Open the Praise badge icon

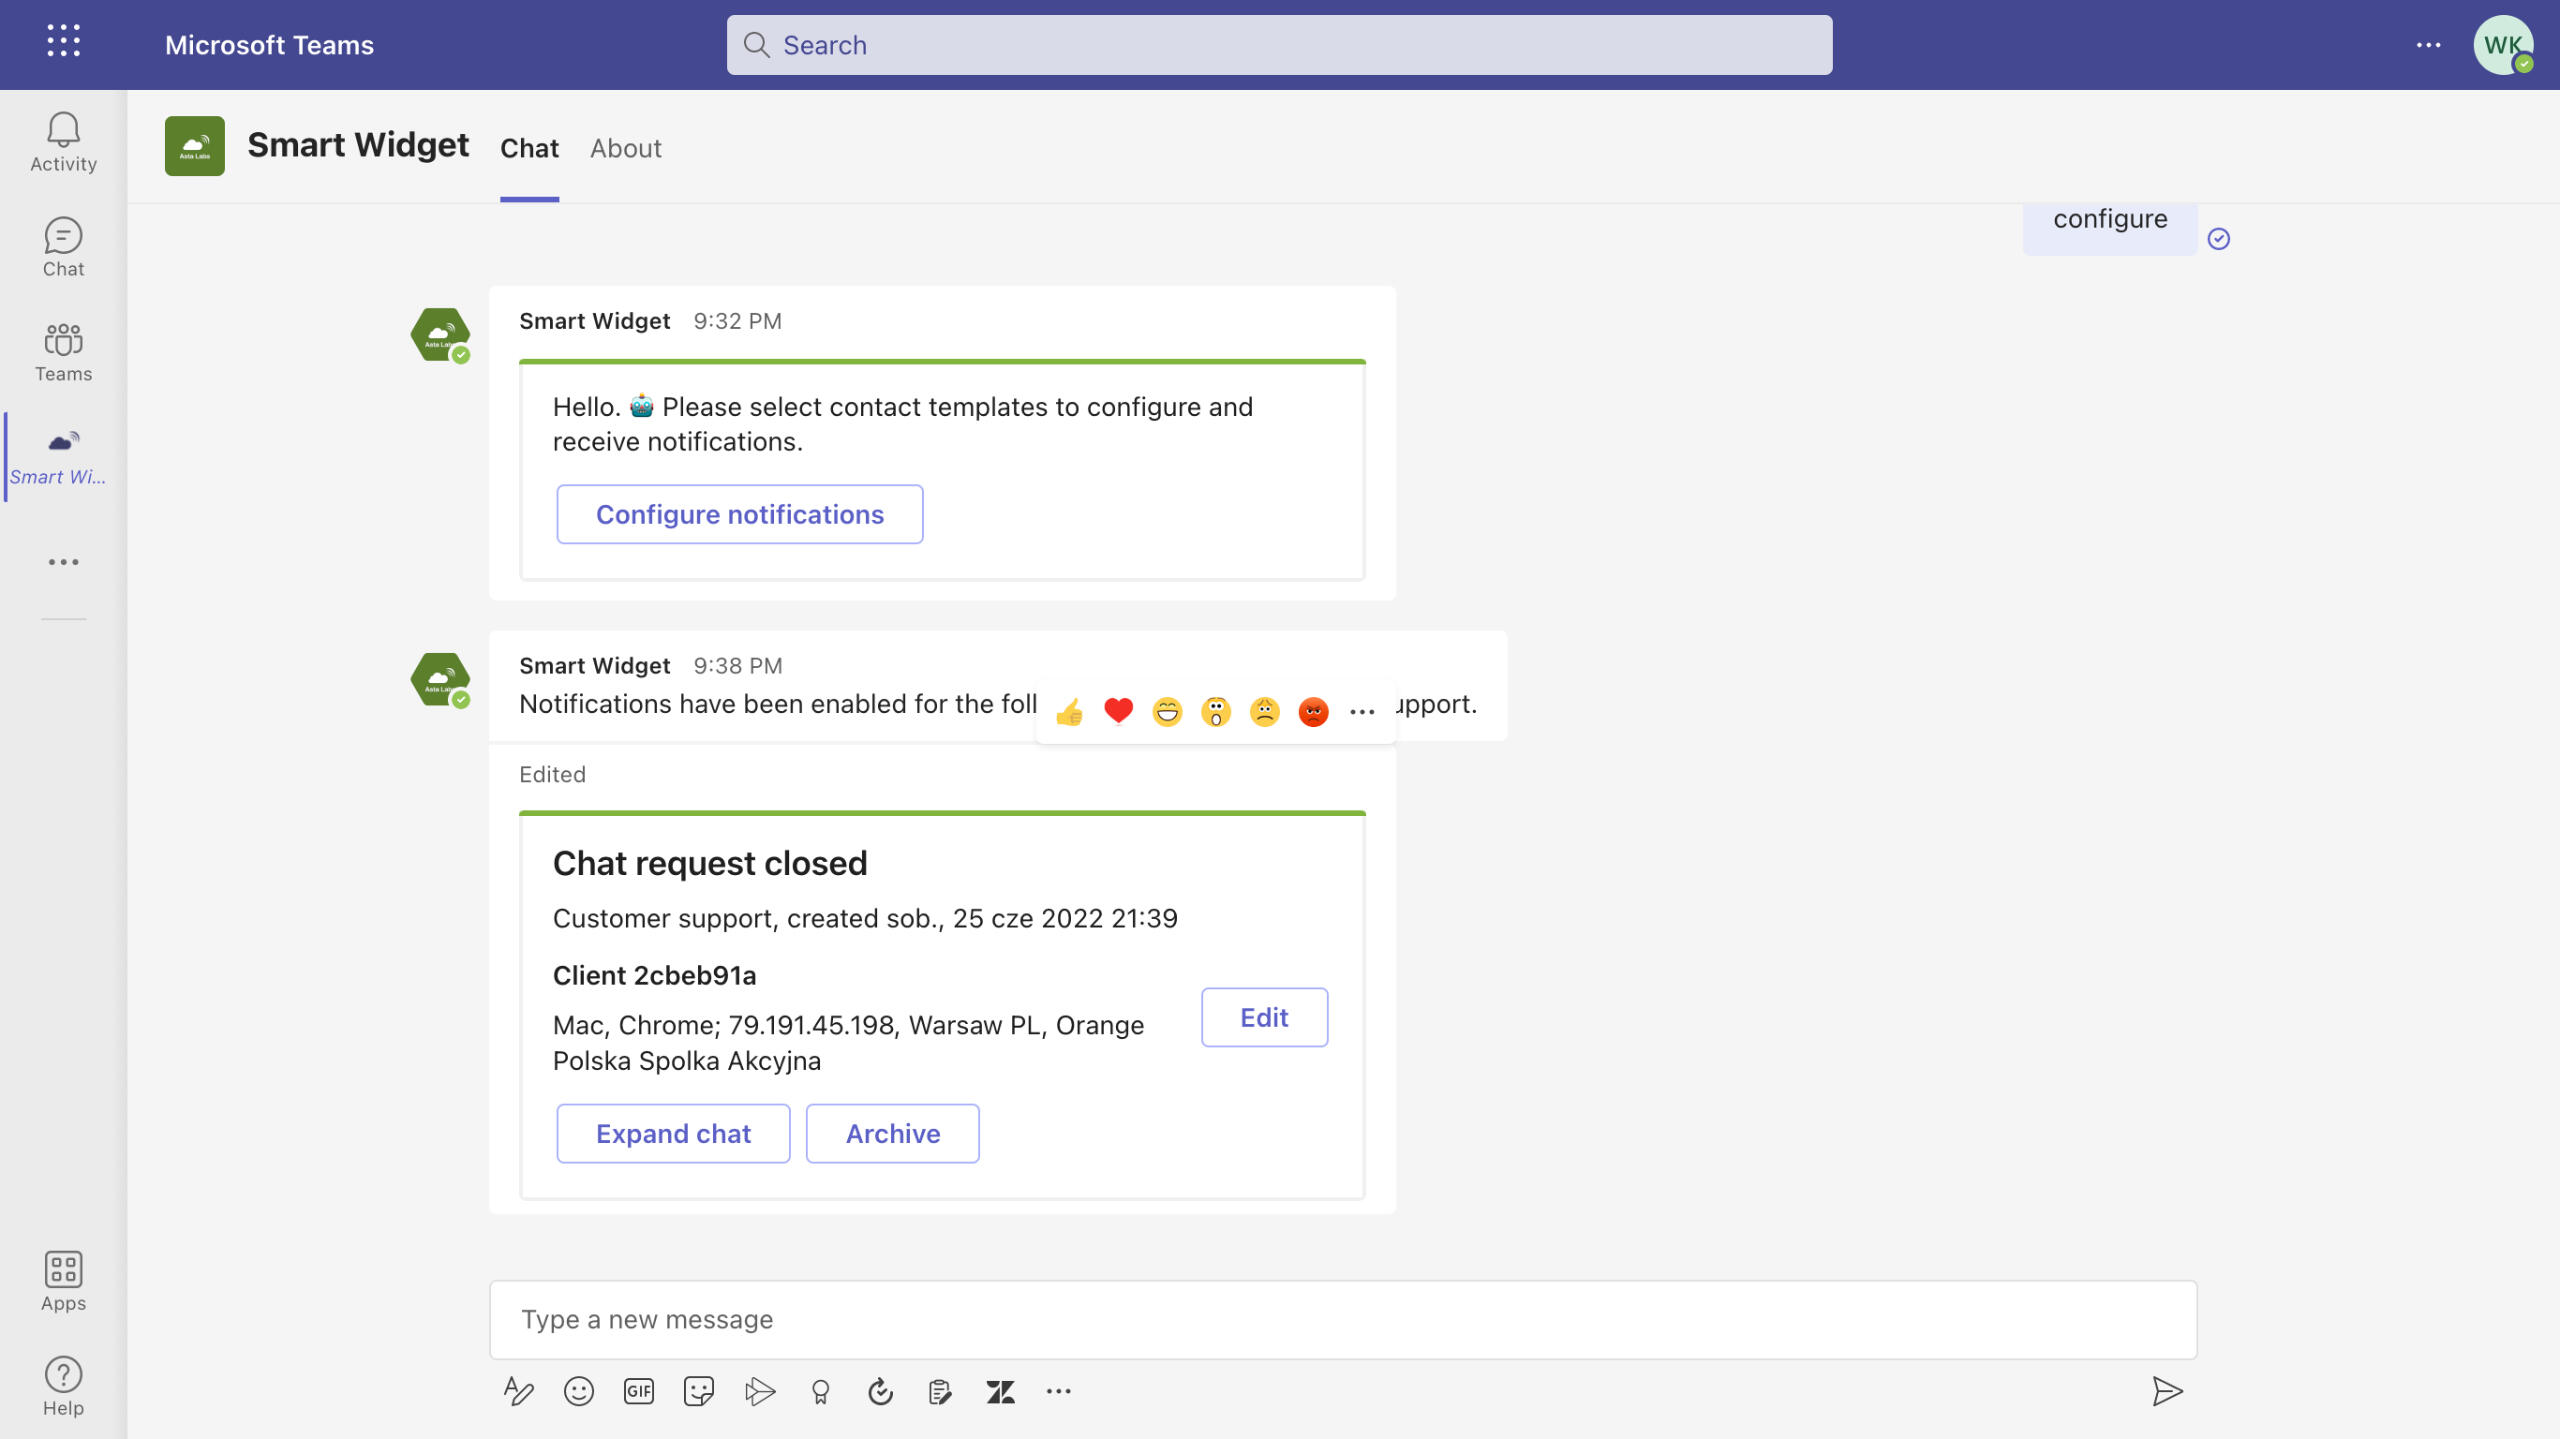pos(820,1391)
